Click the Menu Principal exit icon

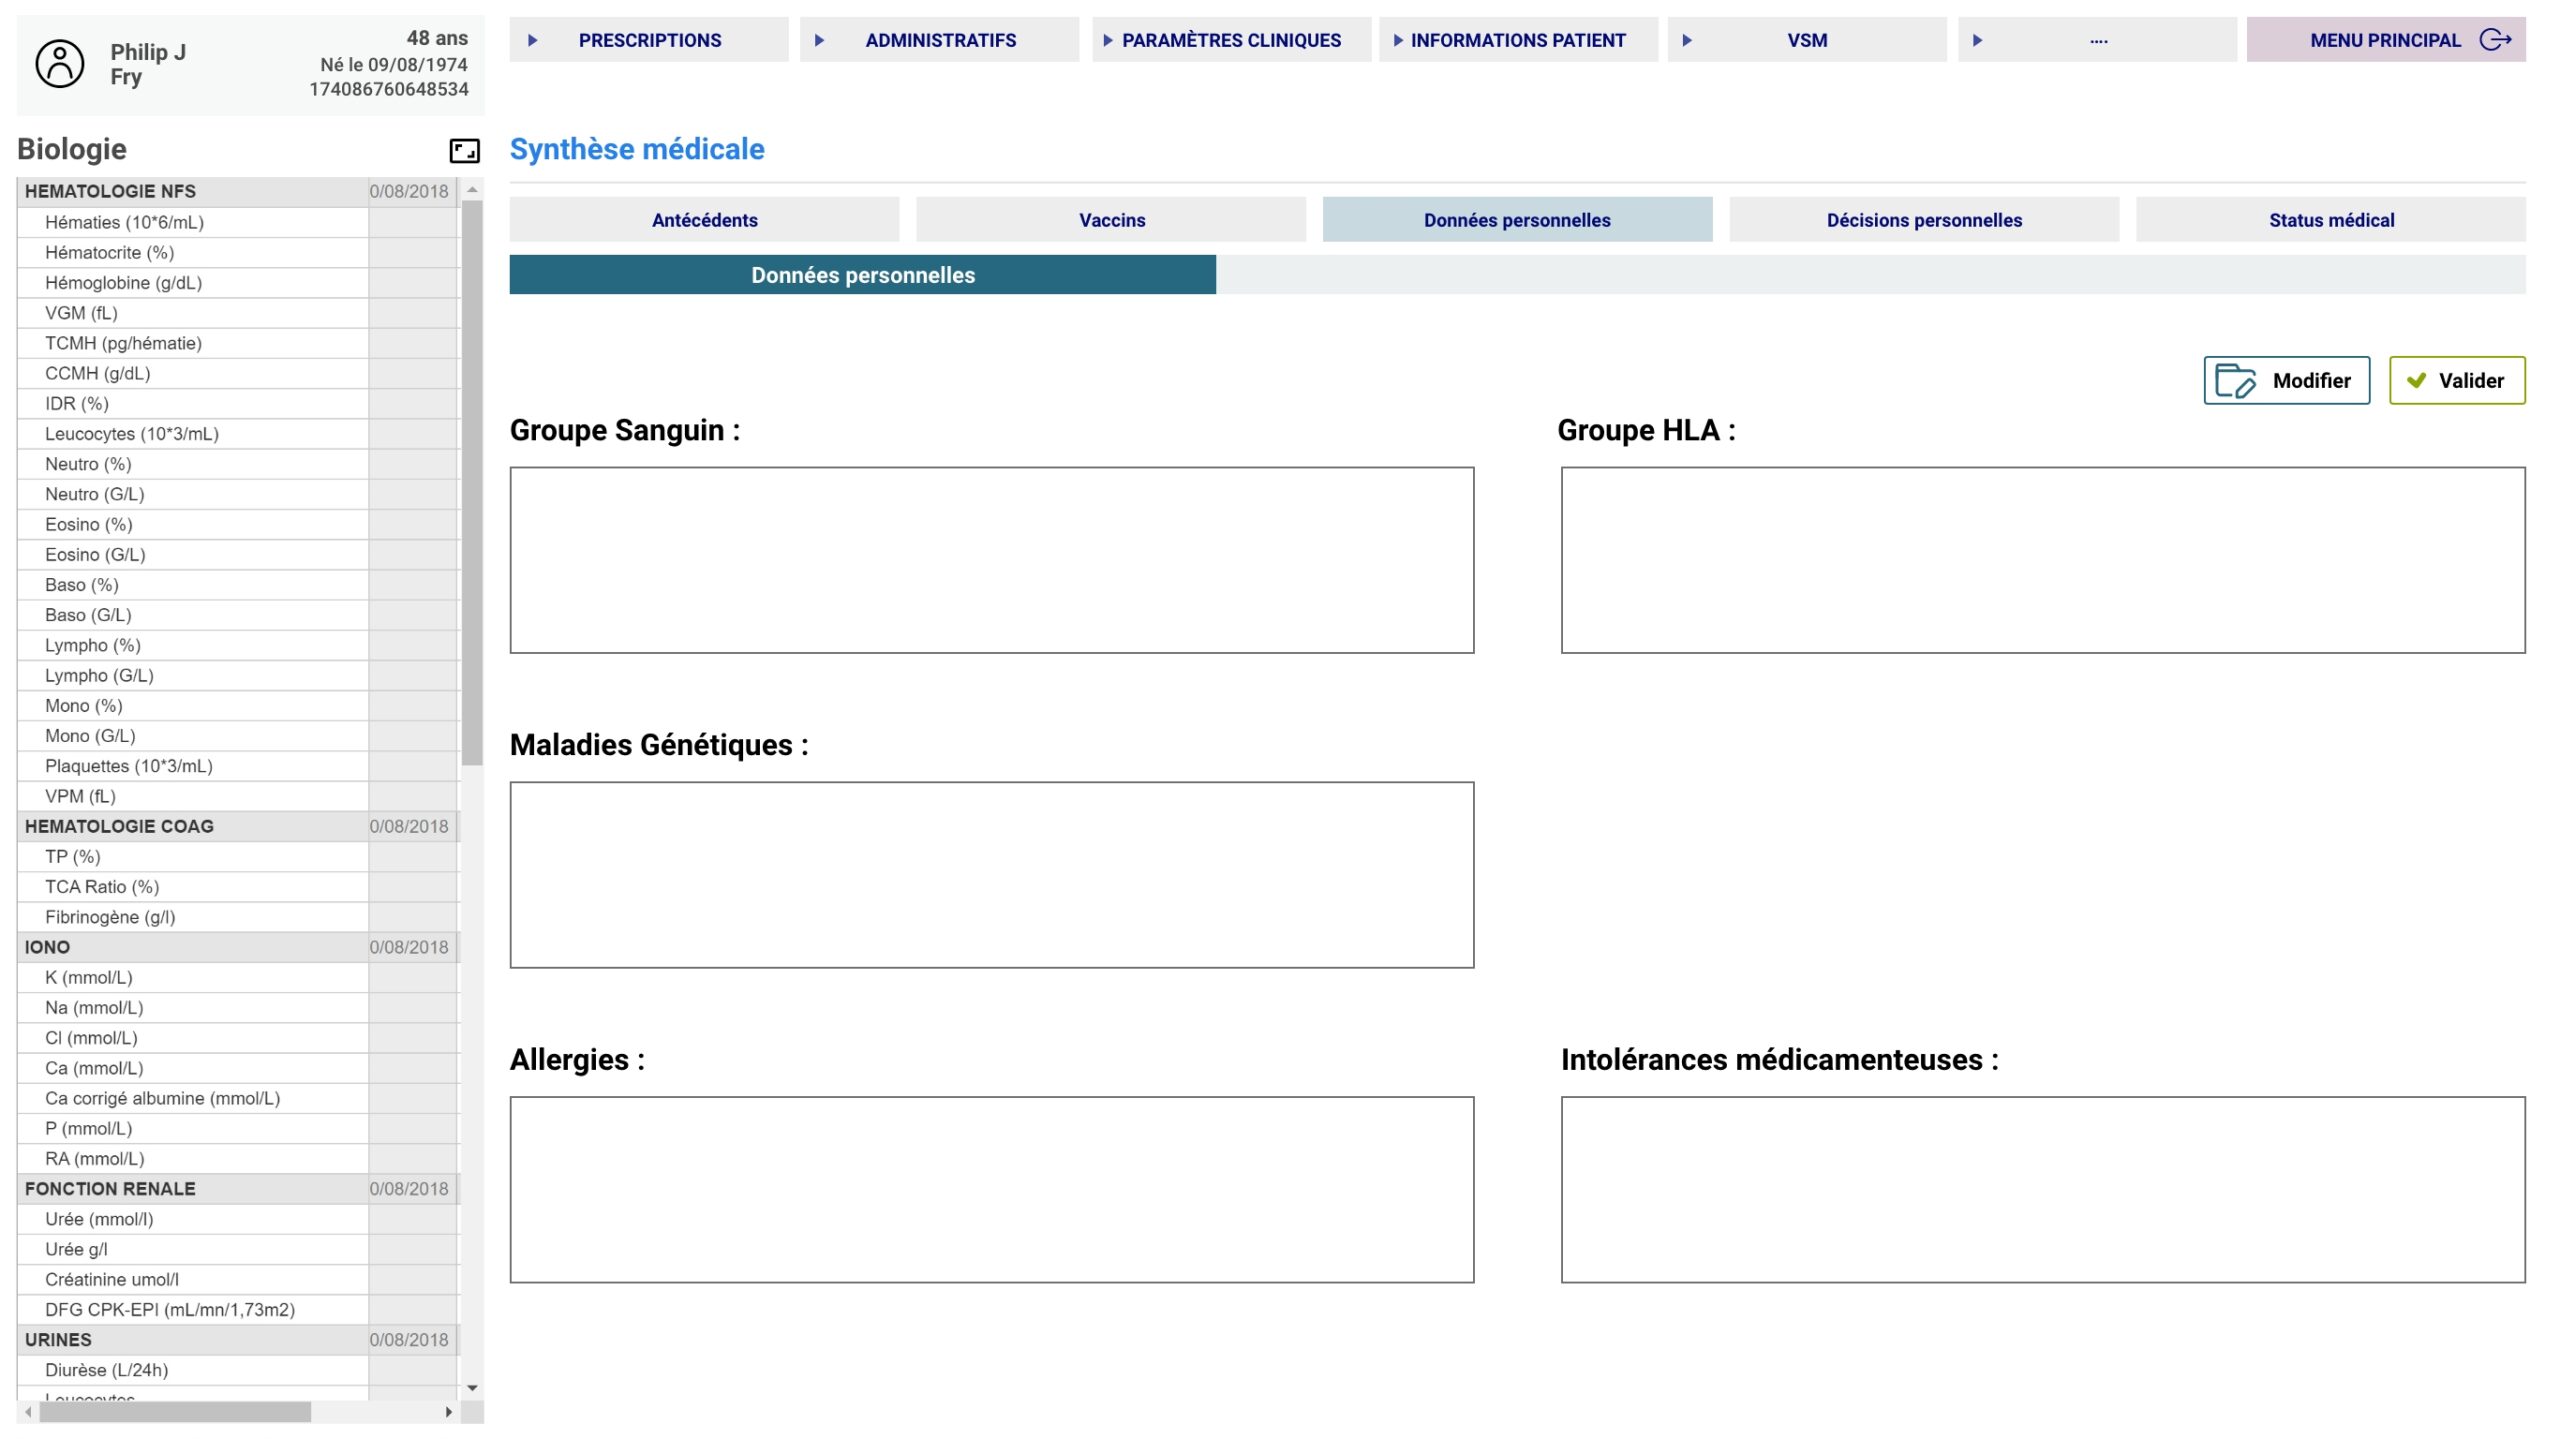(x=2496, y=40)
